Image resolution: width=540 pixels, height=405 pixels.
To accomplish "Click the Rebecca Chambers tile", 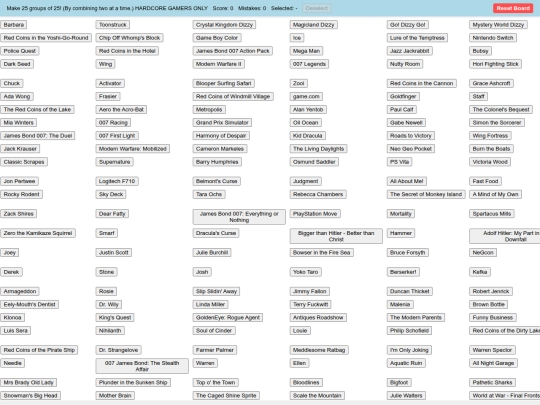I will 318,194.
